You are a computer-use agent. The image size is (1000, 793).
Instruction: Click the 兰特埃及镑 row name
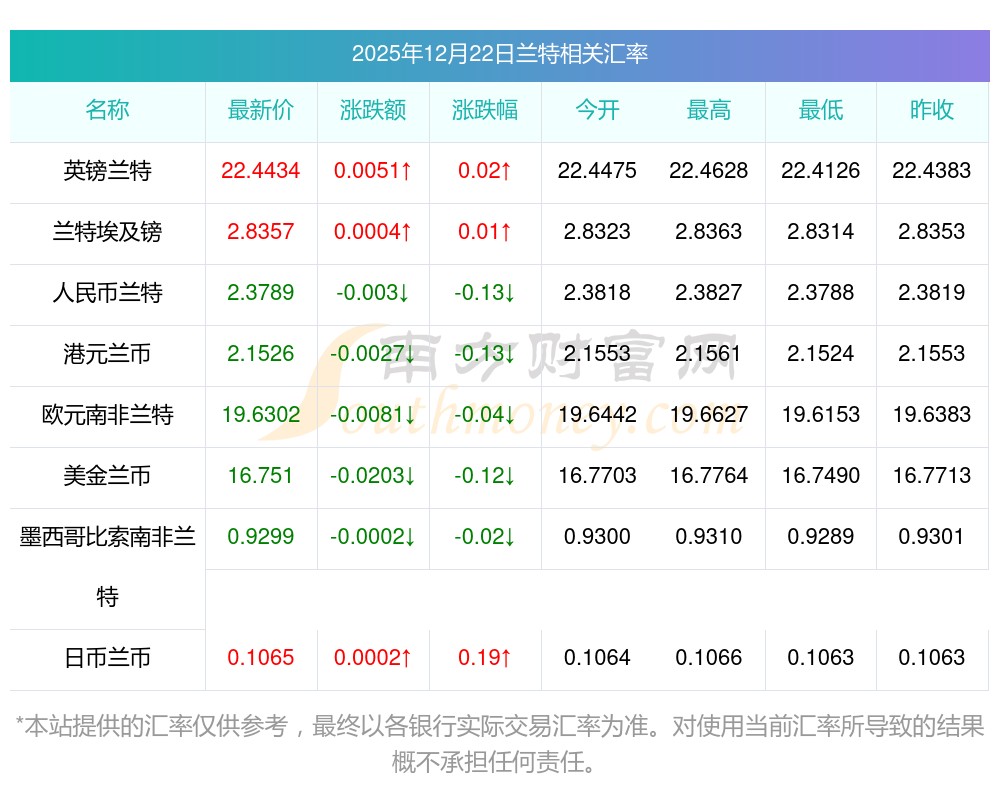tap(107, 231)
